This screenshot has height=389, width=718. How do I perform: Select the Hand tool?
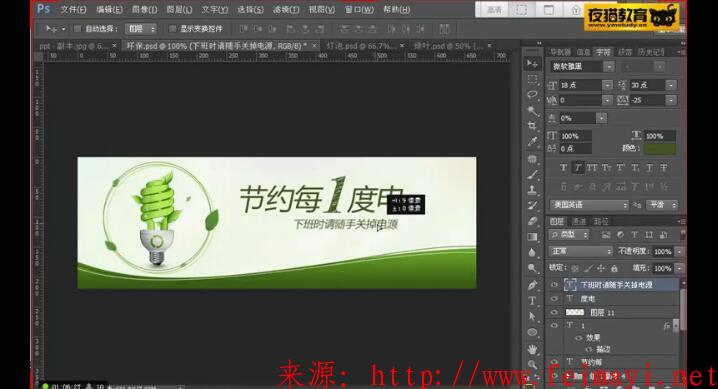(532, 350)
